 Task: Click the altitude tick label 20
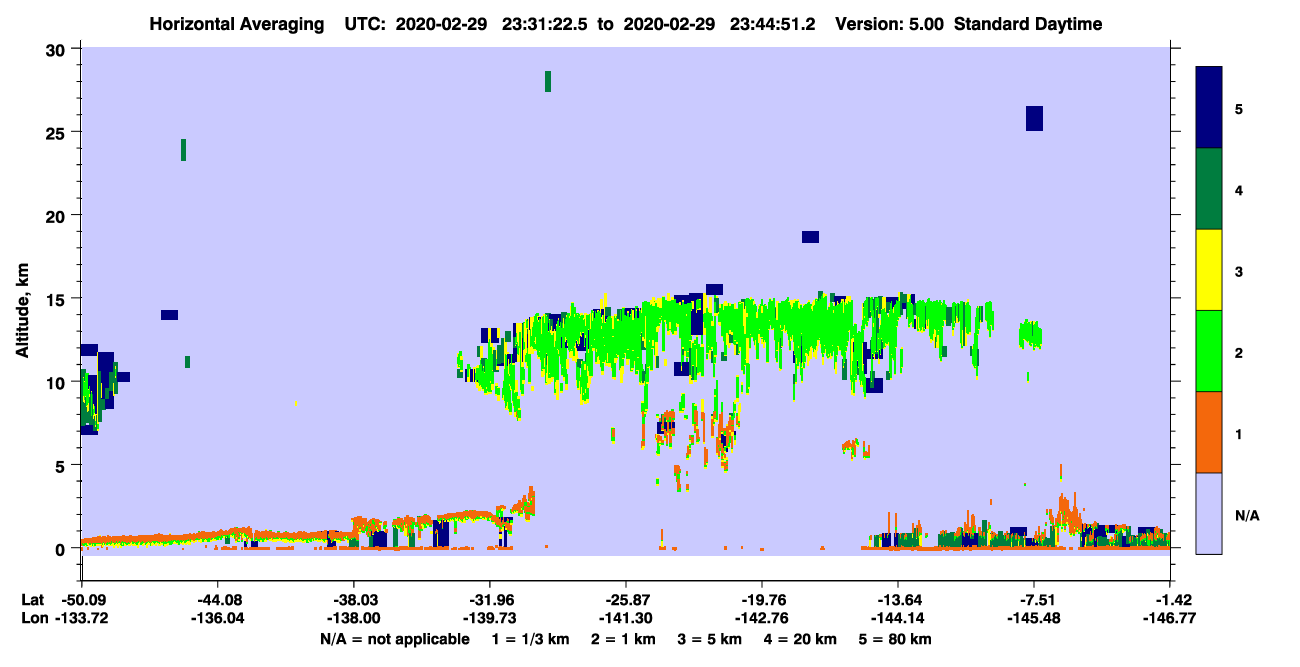click(x=58, y=216)
